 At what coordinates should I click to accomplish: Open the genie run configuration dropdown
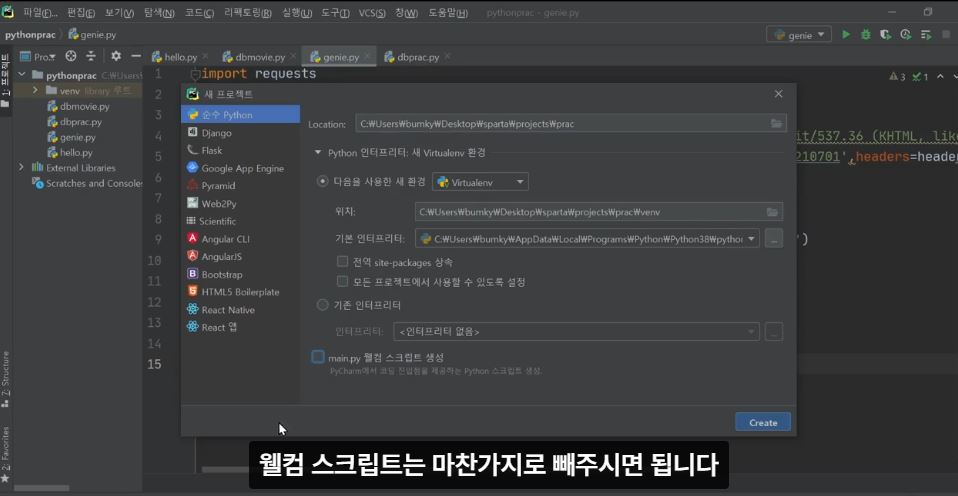click(799, 35)
